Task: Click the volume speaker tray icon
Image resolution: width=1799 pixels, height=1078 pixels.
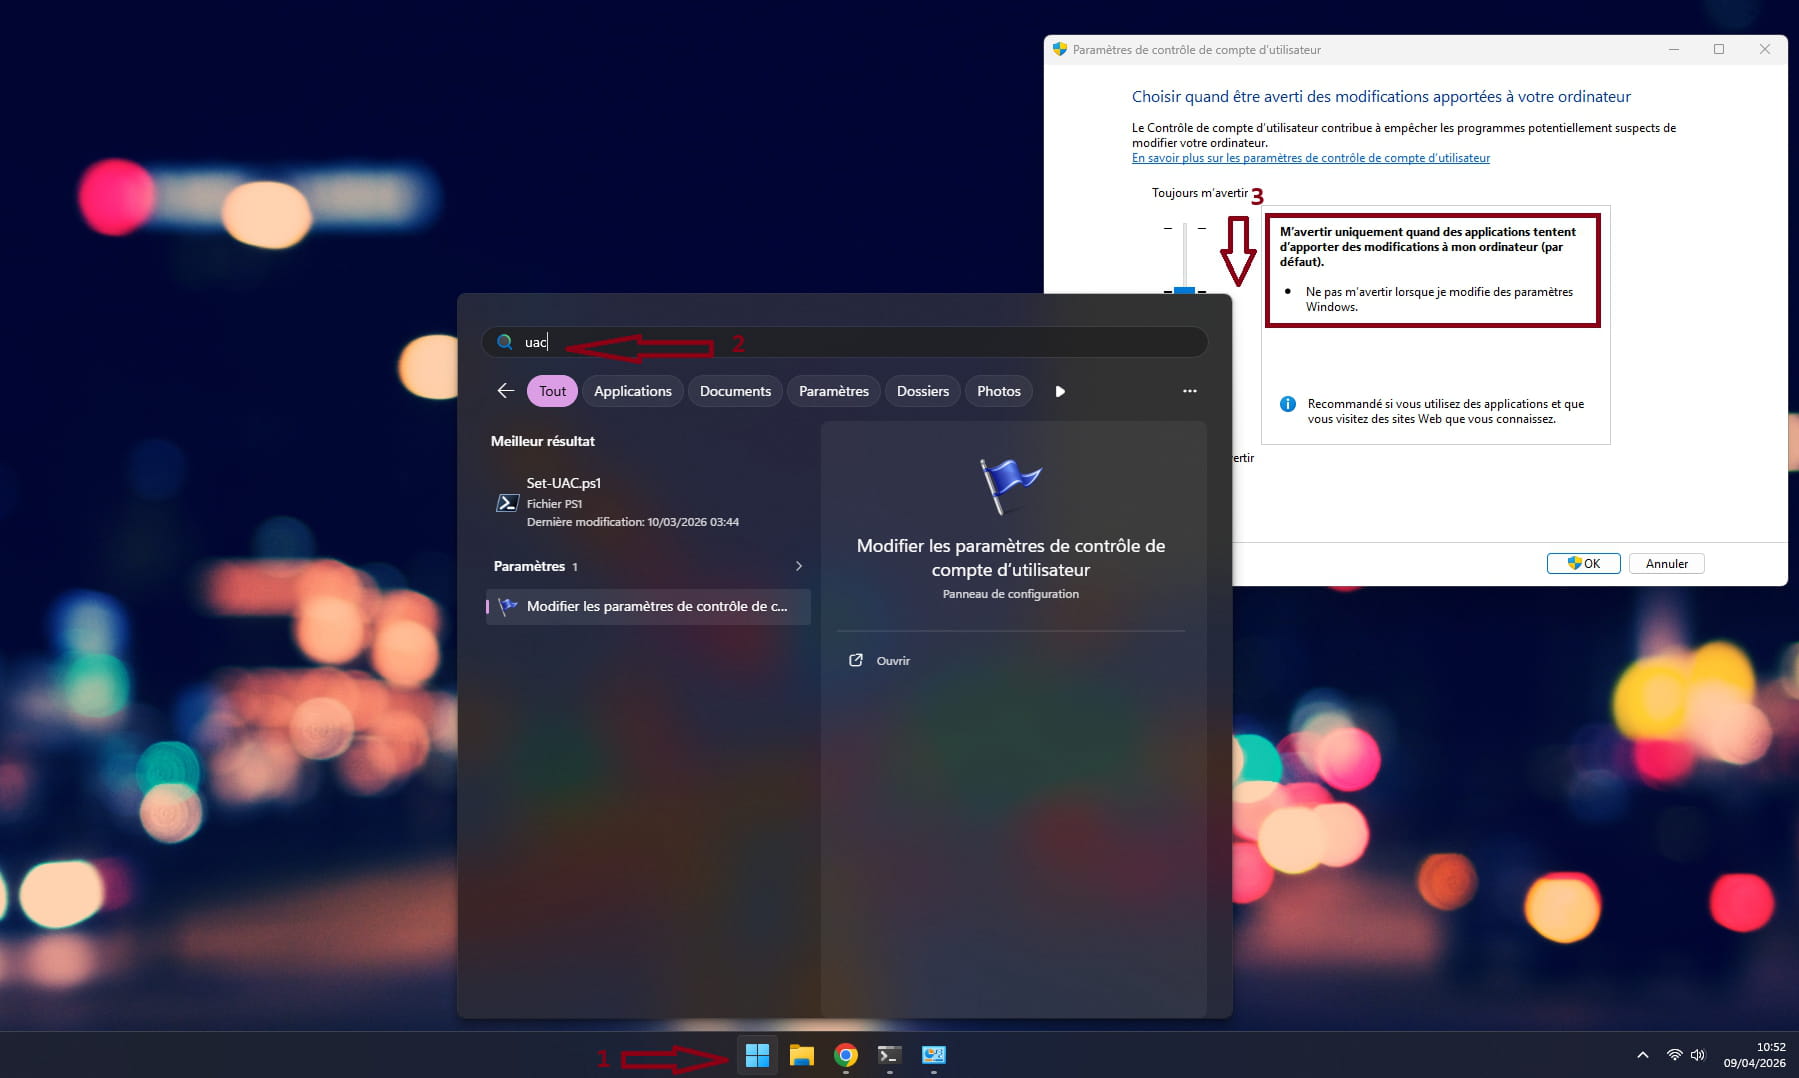Action: click(1697, 1055)
